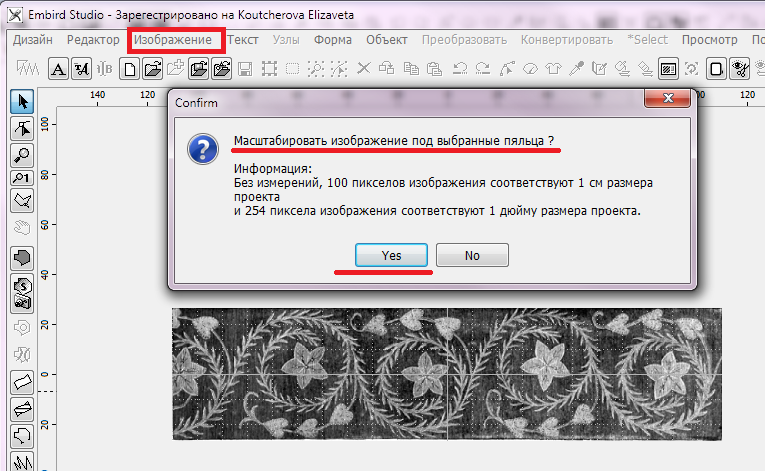Click the eraser with lines icon
This screenshot has height=471, width=765.
click(645, 69)
